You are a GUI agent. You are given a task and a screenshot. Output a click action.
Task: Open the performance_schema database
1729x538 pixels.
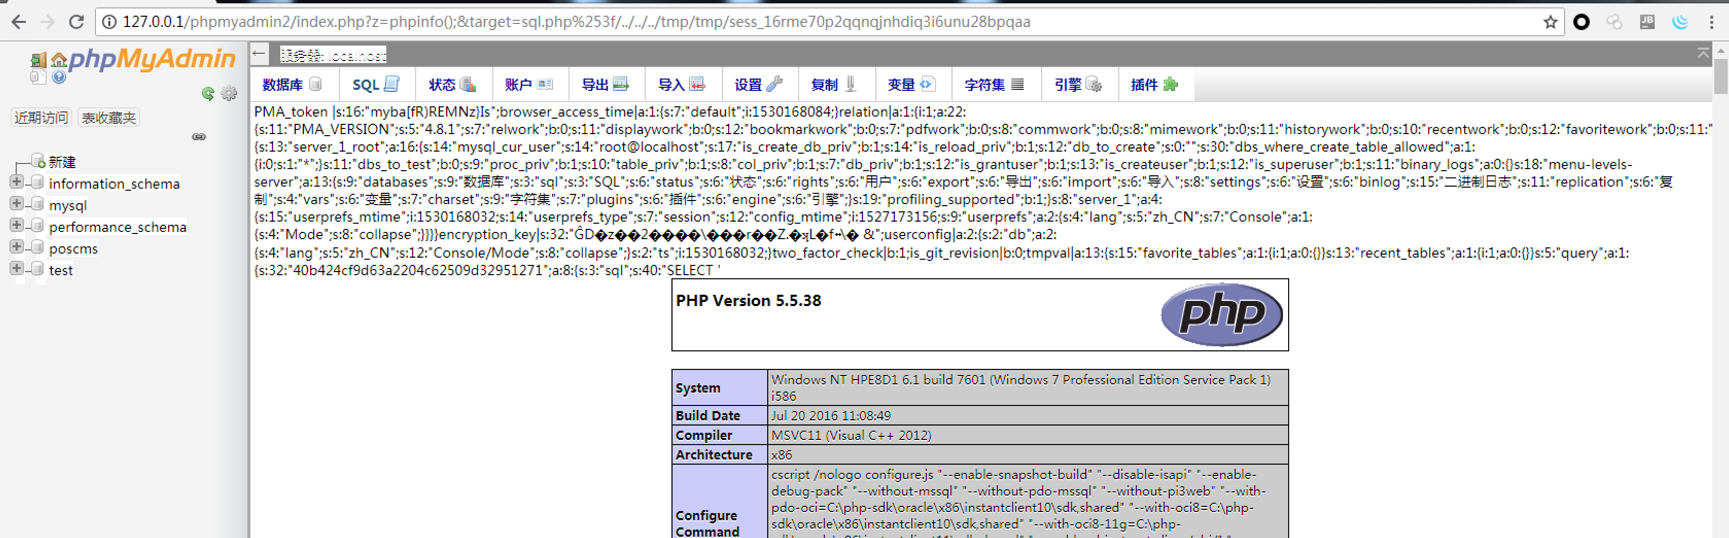(x=118, y=227)
